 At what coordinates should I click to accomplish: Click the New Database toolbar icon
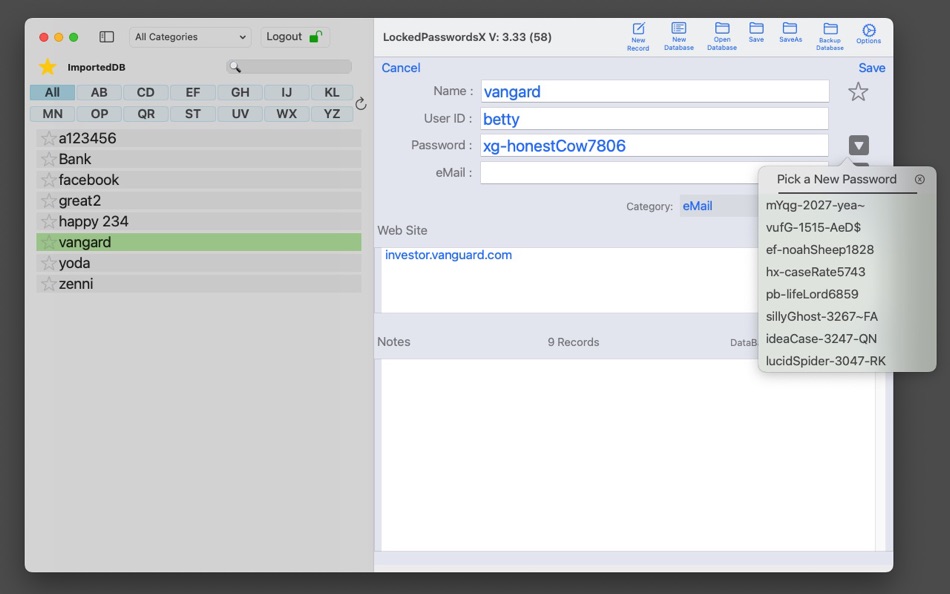point(679,36)
